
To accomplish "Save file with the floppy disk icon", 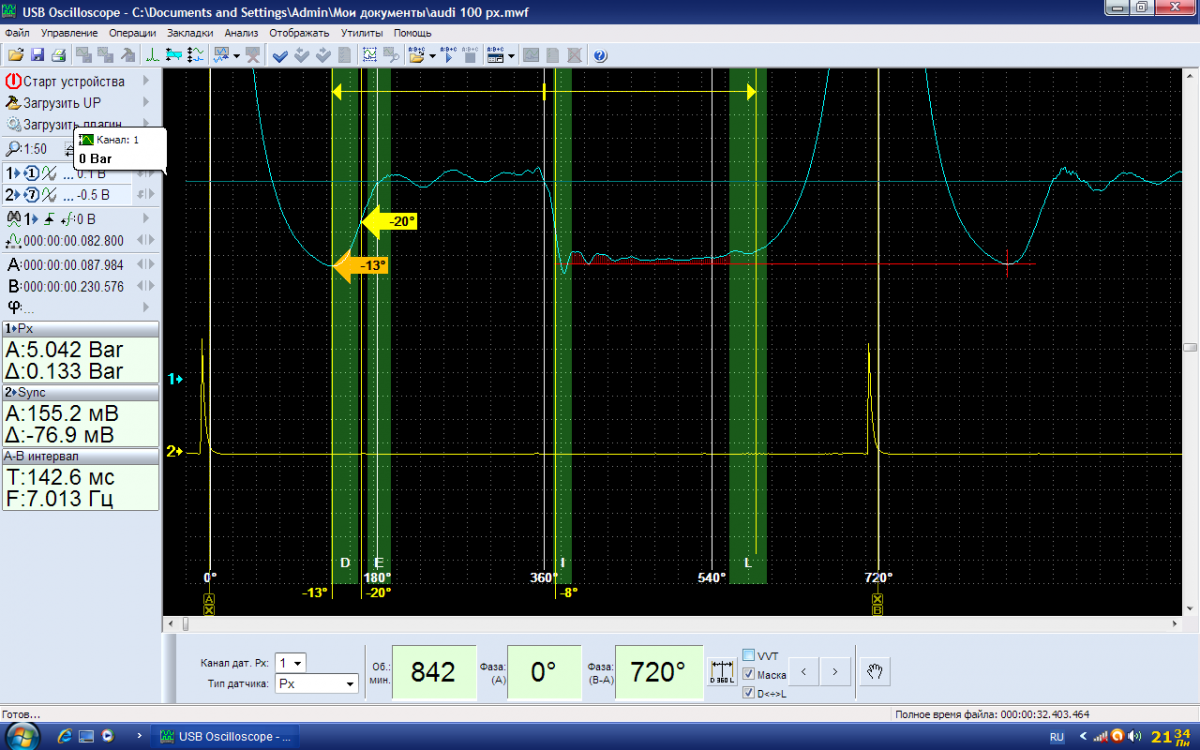I will pos(37,55).
